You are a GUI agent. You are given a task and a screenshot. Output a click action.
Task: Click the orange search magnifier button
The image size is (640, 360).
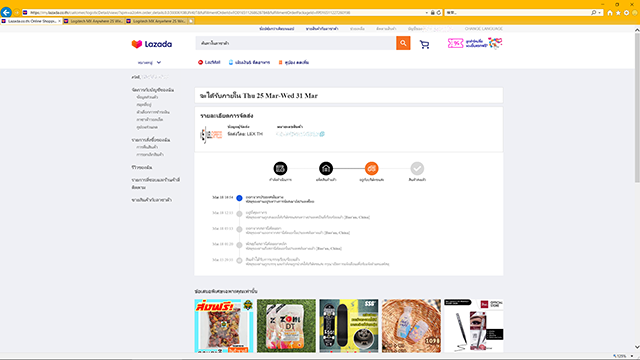(403, 43)
